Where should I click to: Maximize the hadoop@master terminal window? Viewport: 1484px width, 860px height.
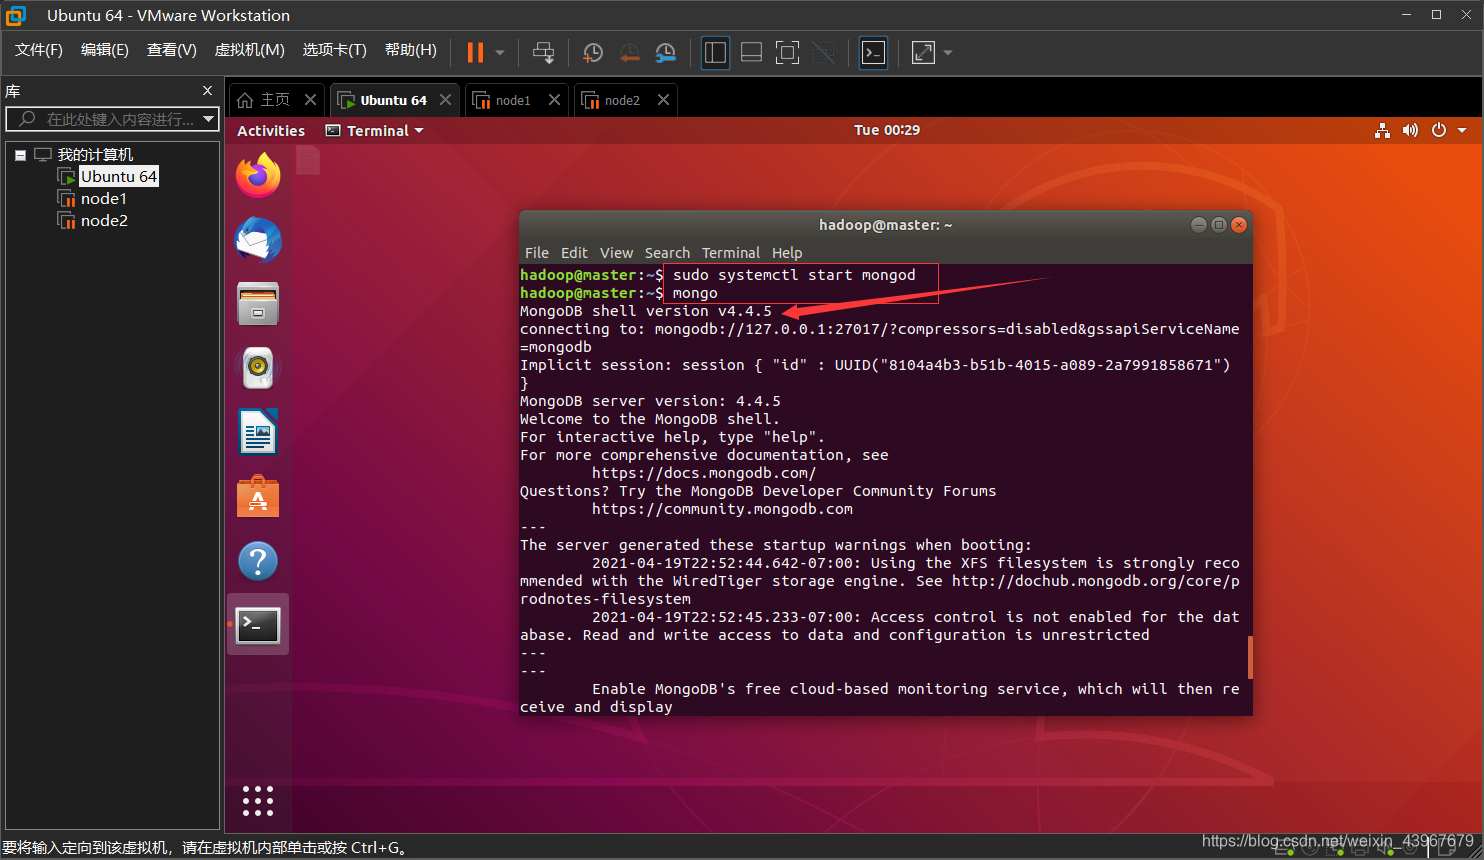point(1219,225)
